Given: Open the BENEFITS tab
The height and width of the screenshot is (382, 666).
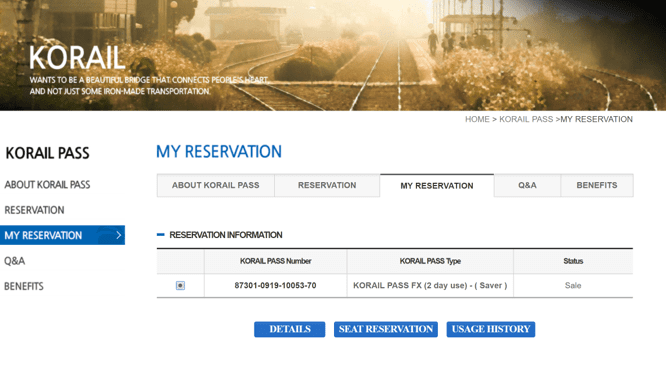Looking at the screenshot, I should click(597, 185).
